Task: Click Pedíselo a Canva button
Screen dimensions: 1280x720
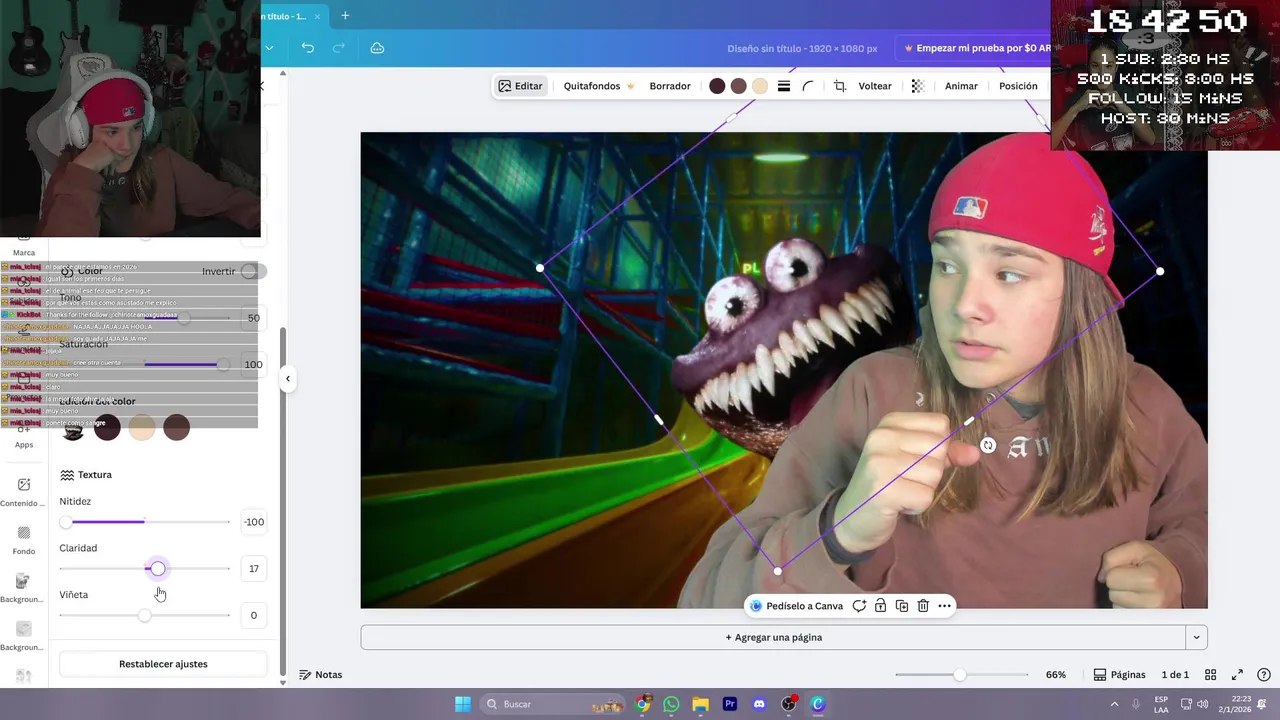Action: (x=797, y=606)
